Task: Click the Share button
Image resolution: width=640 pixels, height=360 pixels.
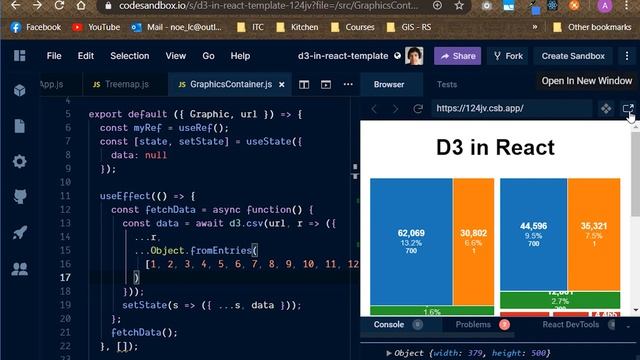Action: click(x=458, y=56)
